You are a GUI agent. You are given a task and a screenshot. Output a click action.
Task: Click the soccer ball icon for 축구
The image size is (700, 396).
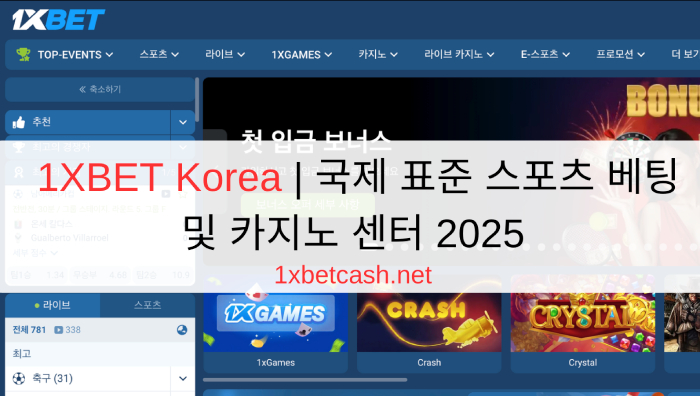coord(19,379)
